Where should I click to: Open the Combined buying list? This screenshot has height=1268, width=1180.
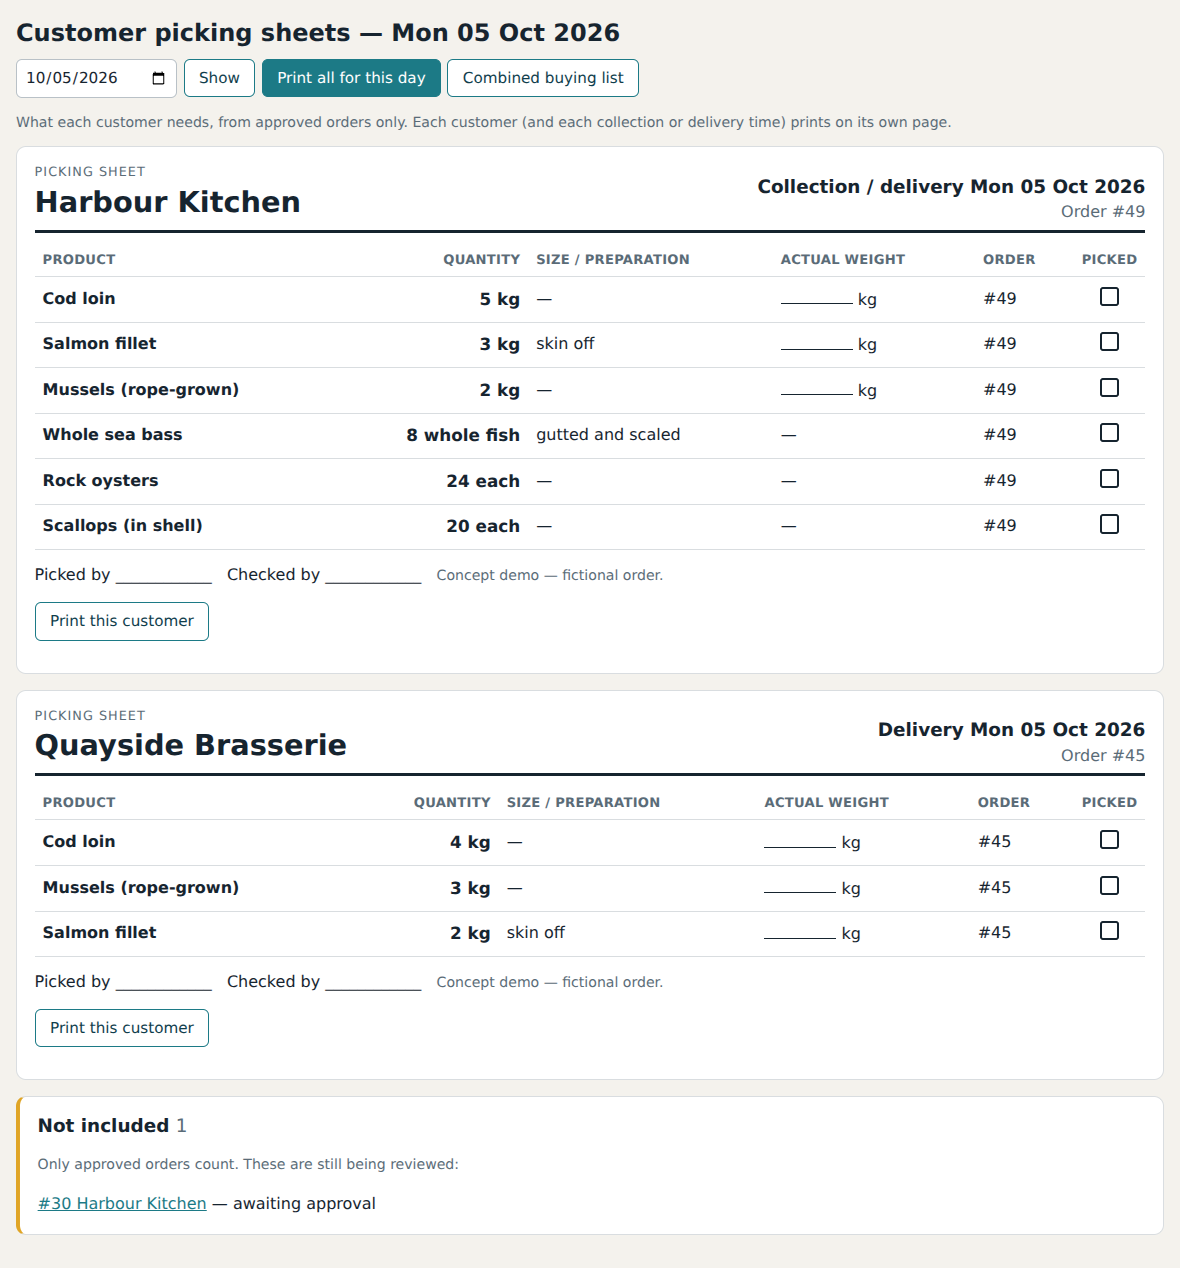[x=543, y=78]
